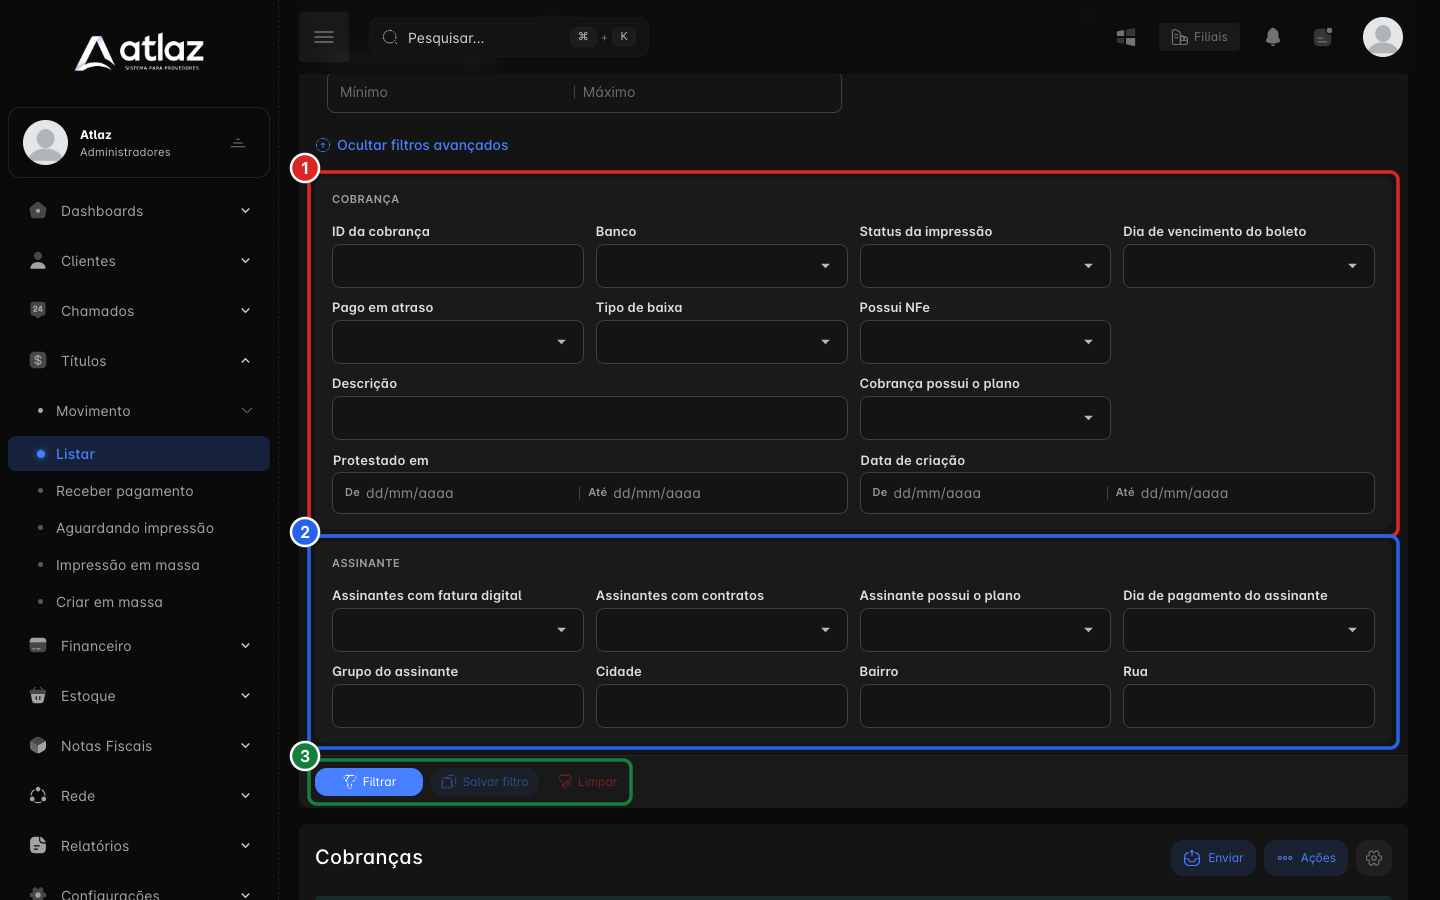Click the Estoque basket icon
The image size is (1440, 900).
point(38,695)
